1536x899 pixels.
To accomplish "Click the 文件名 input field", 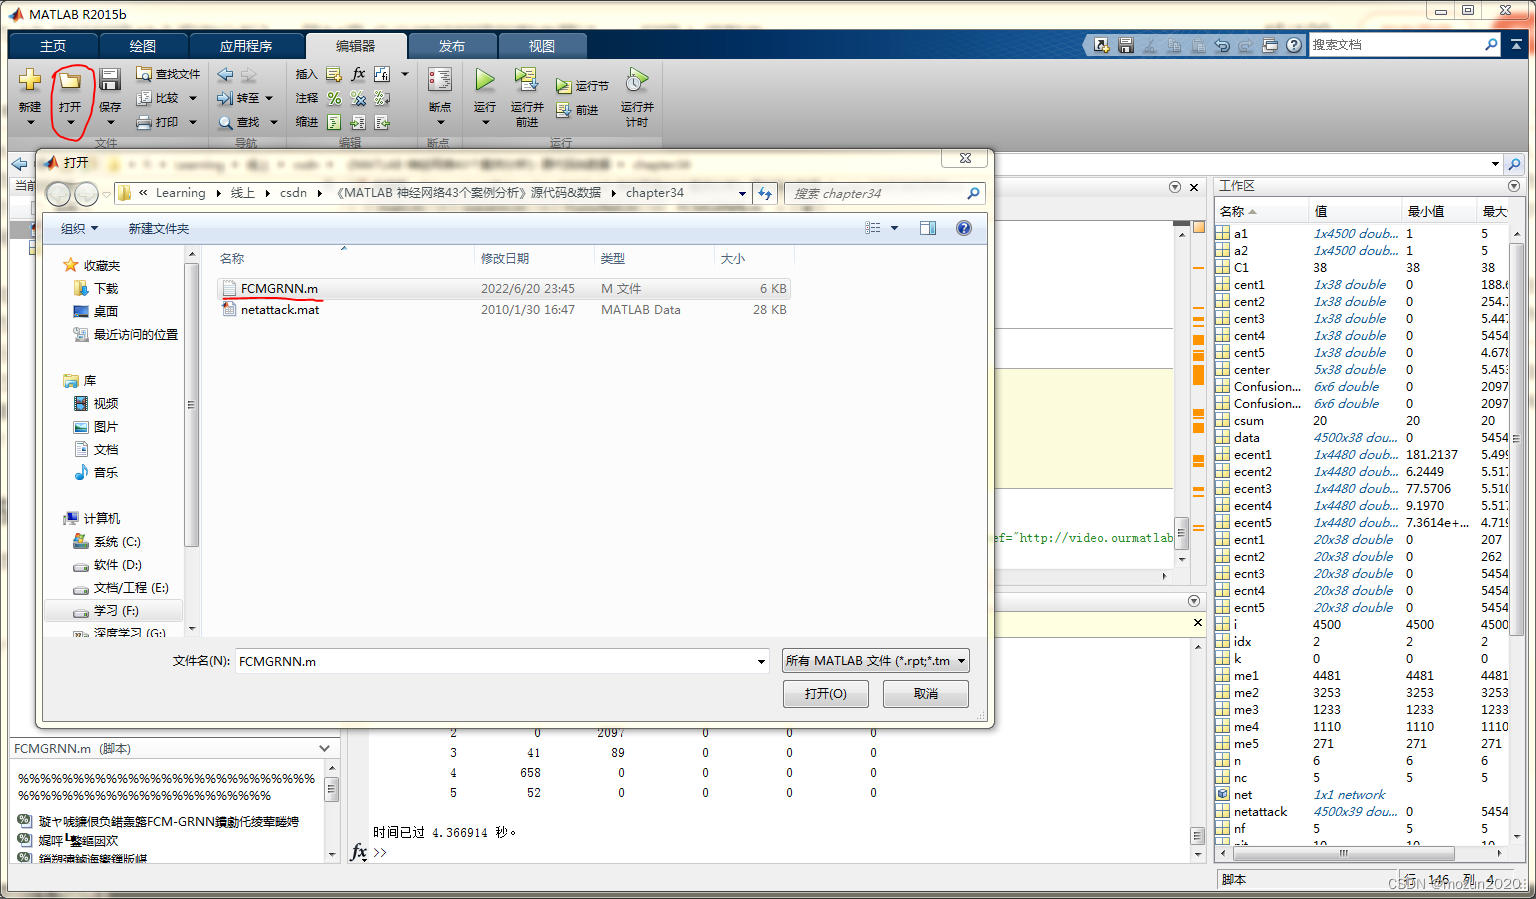I will pyautogui.click(x=502, y=661).
